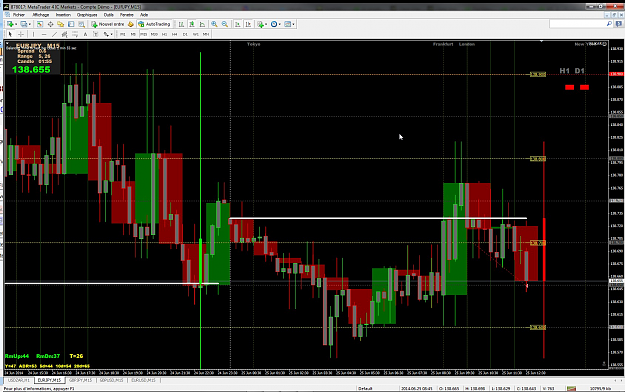Switch timeframe to M1

coord(122,34)
